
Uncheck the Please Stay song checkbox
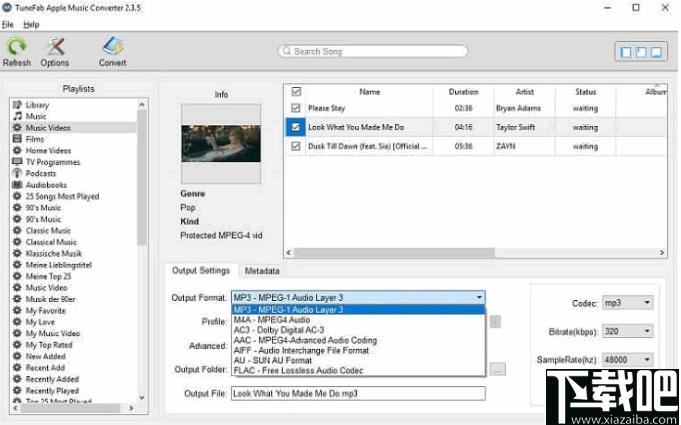coord(296,108)
